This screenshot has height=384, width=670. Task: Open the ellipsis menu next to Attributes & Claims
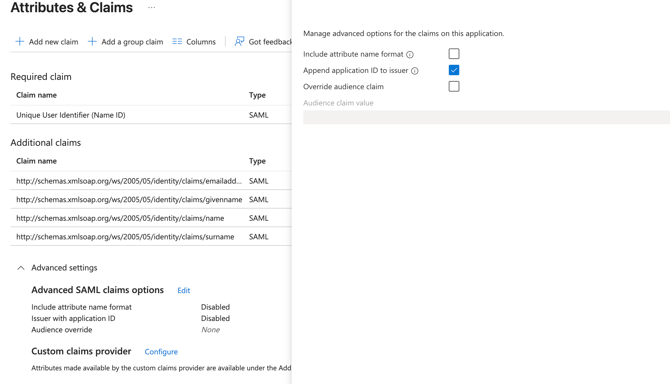[x=152, y=8]
